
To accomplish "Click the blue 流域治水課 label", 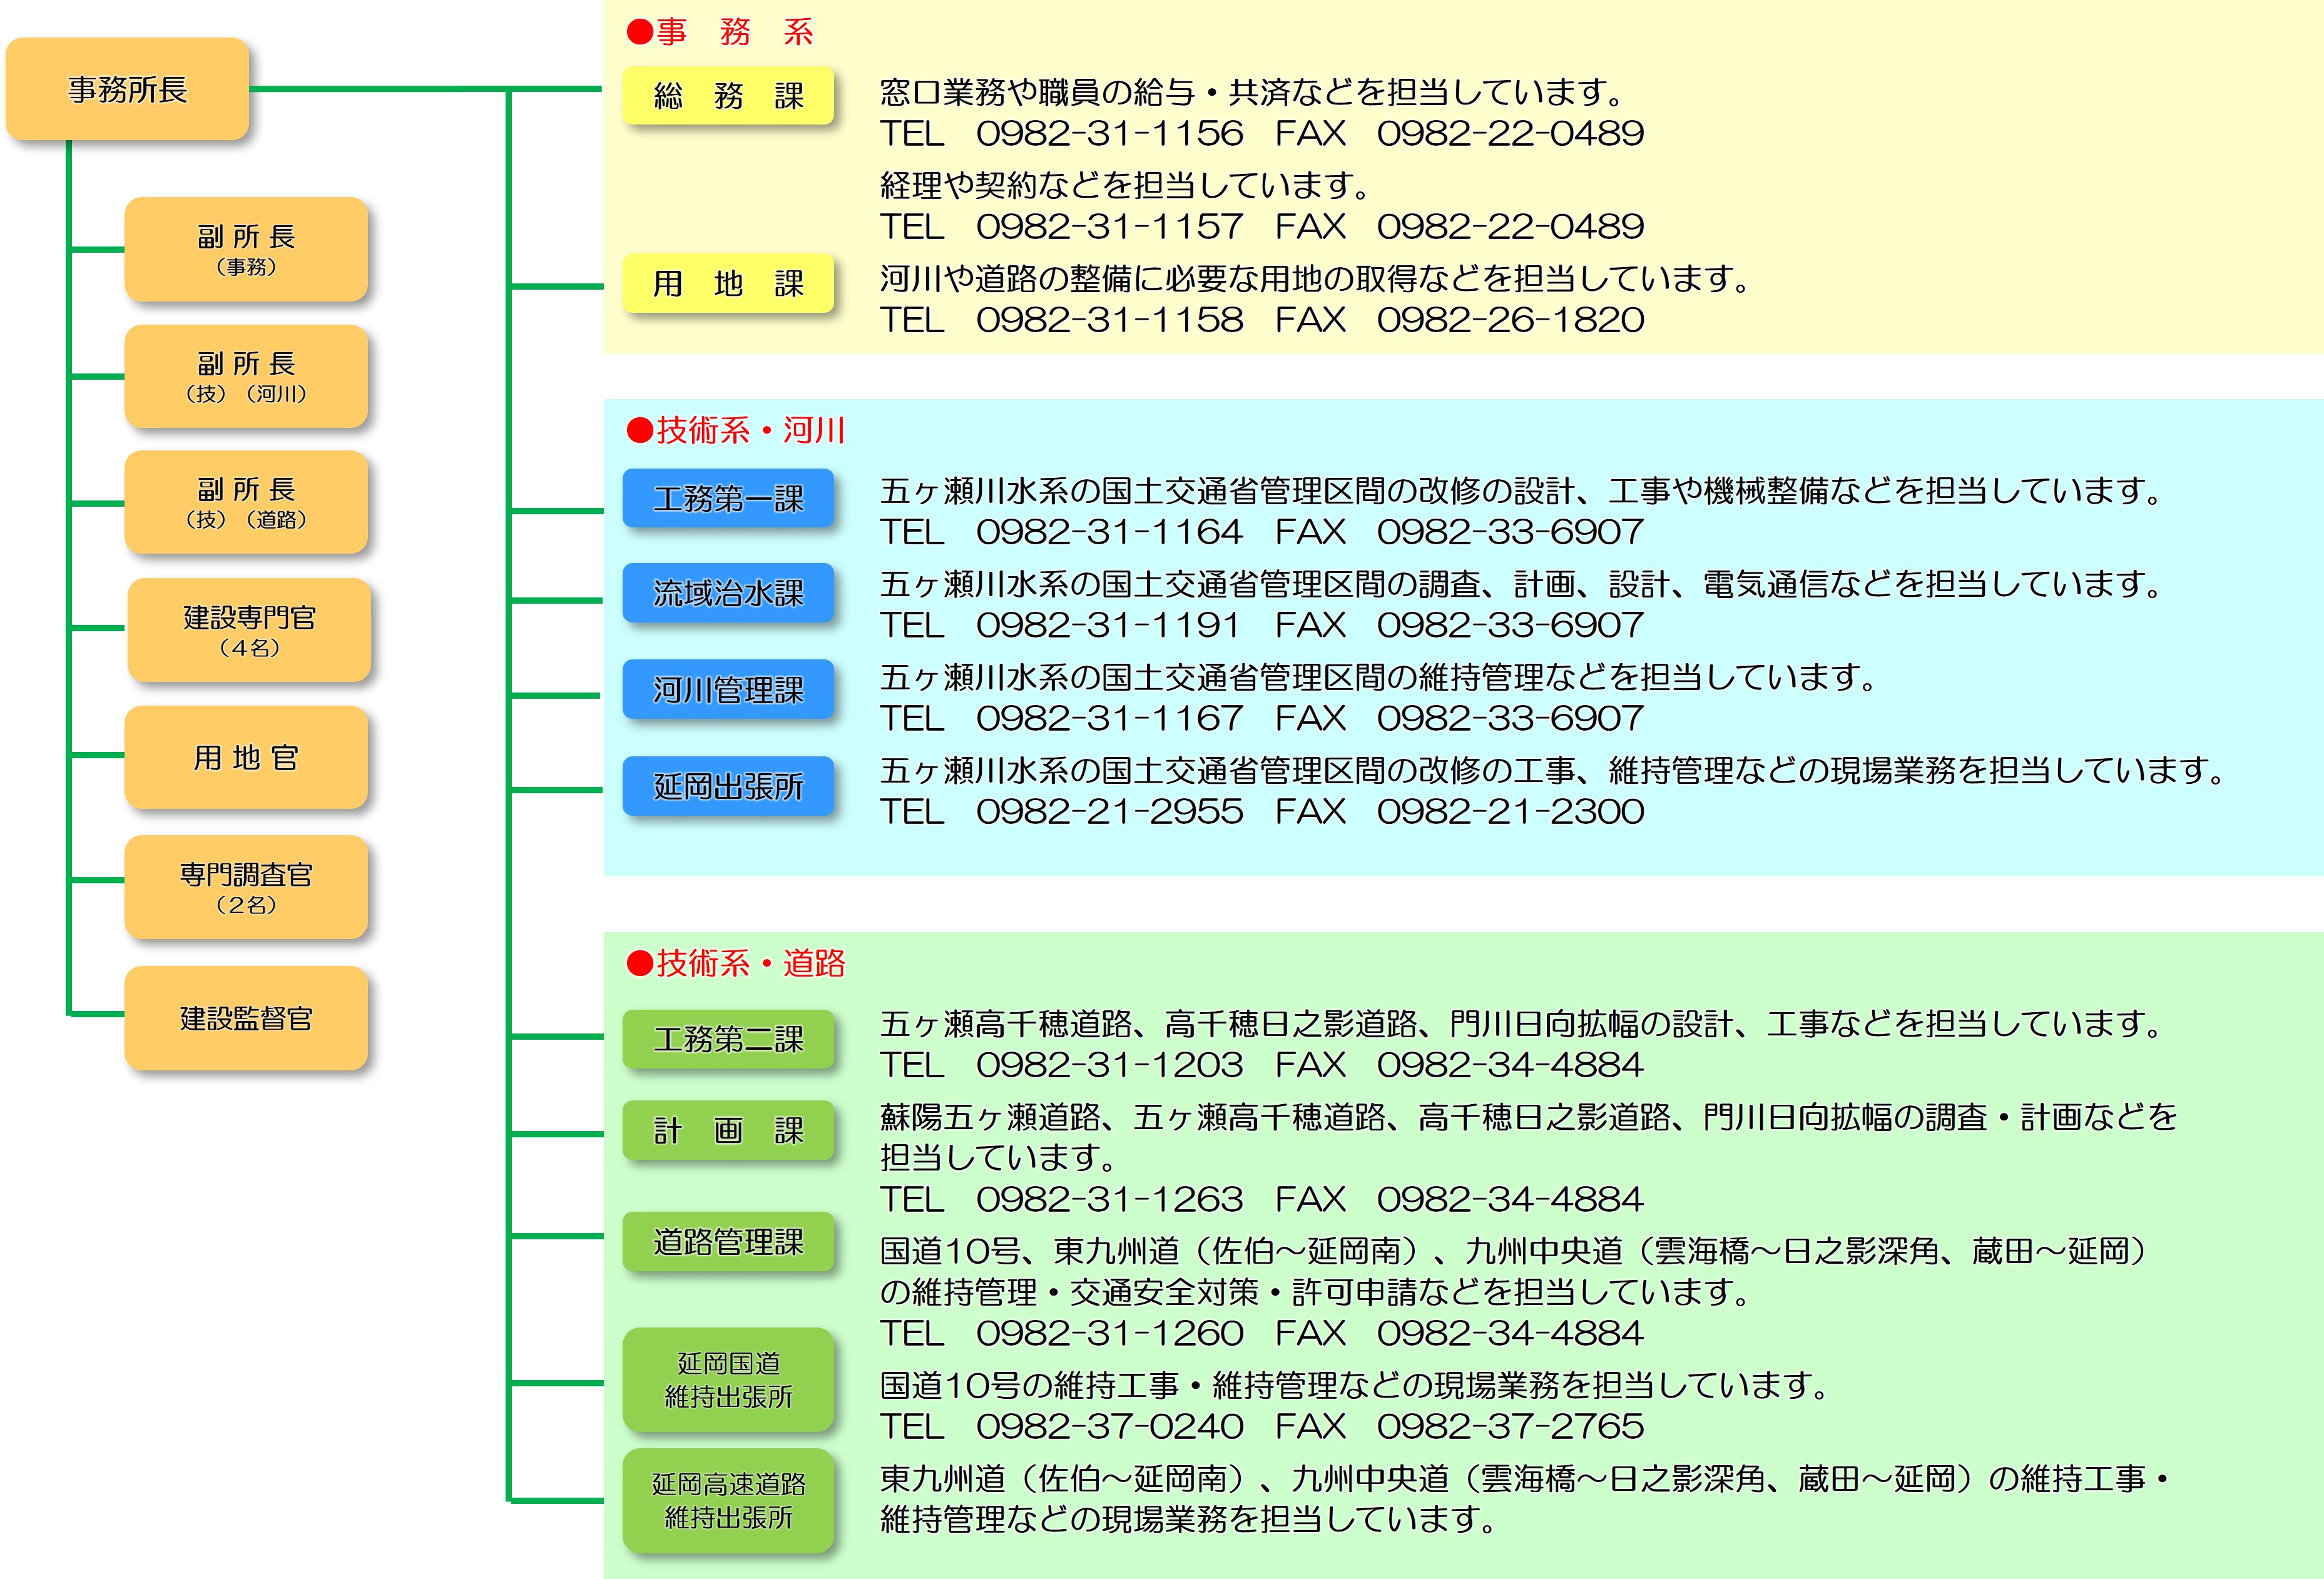I will [728, 593].
